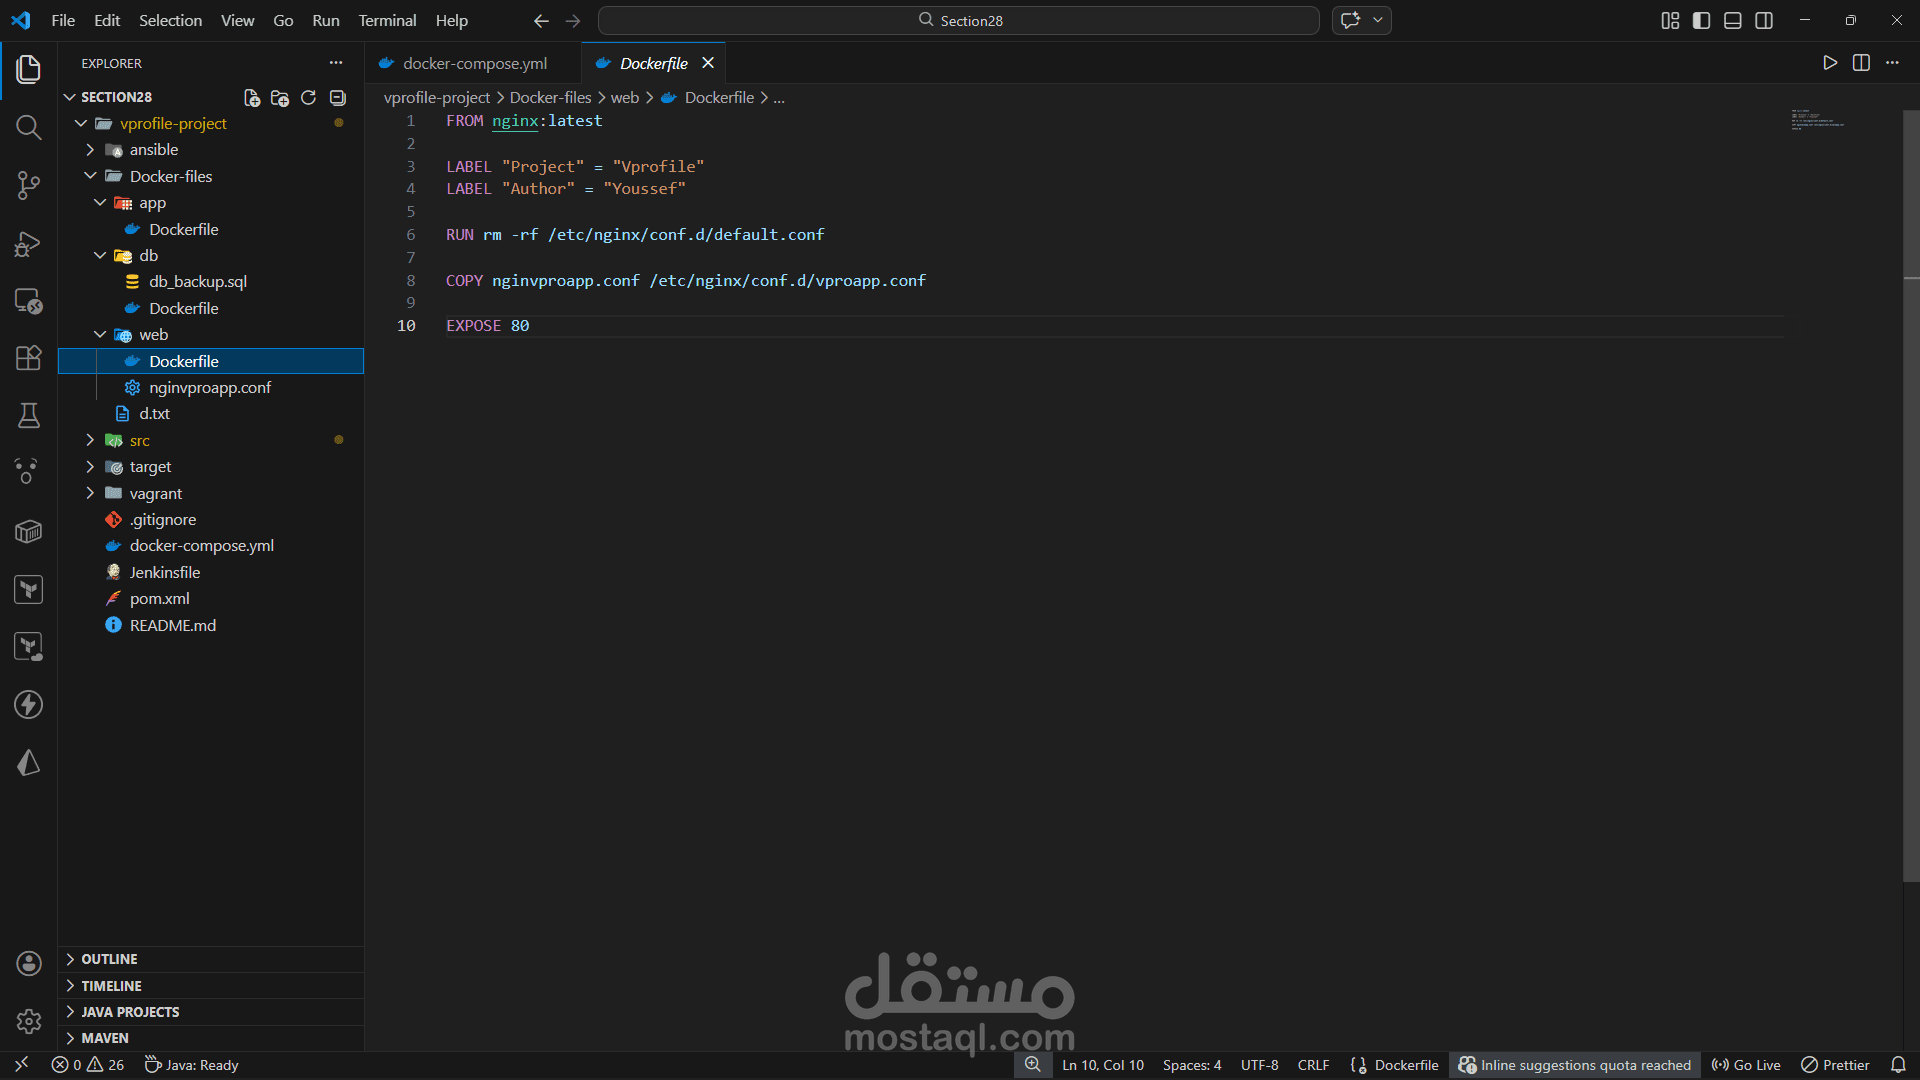Toggle the primary side bar layout
This screenshot has width=1920, height=1080.
tap(1701, 20)
